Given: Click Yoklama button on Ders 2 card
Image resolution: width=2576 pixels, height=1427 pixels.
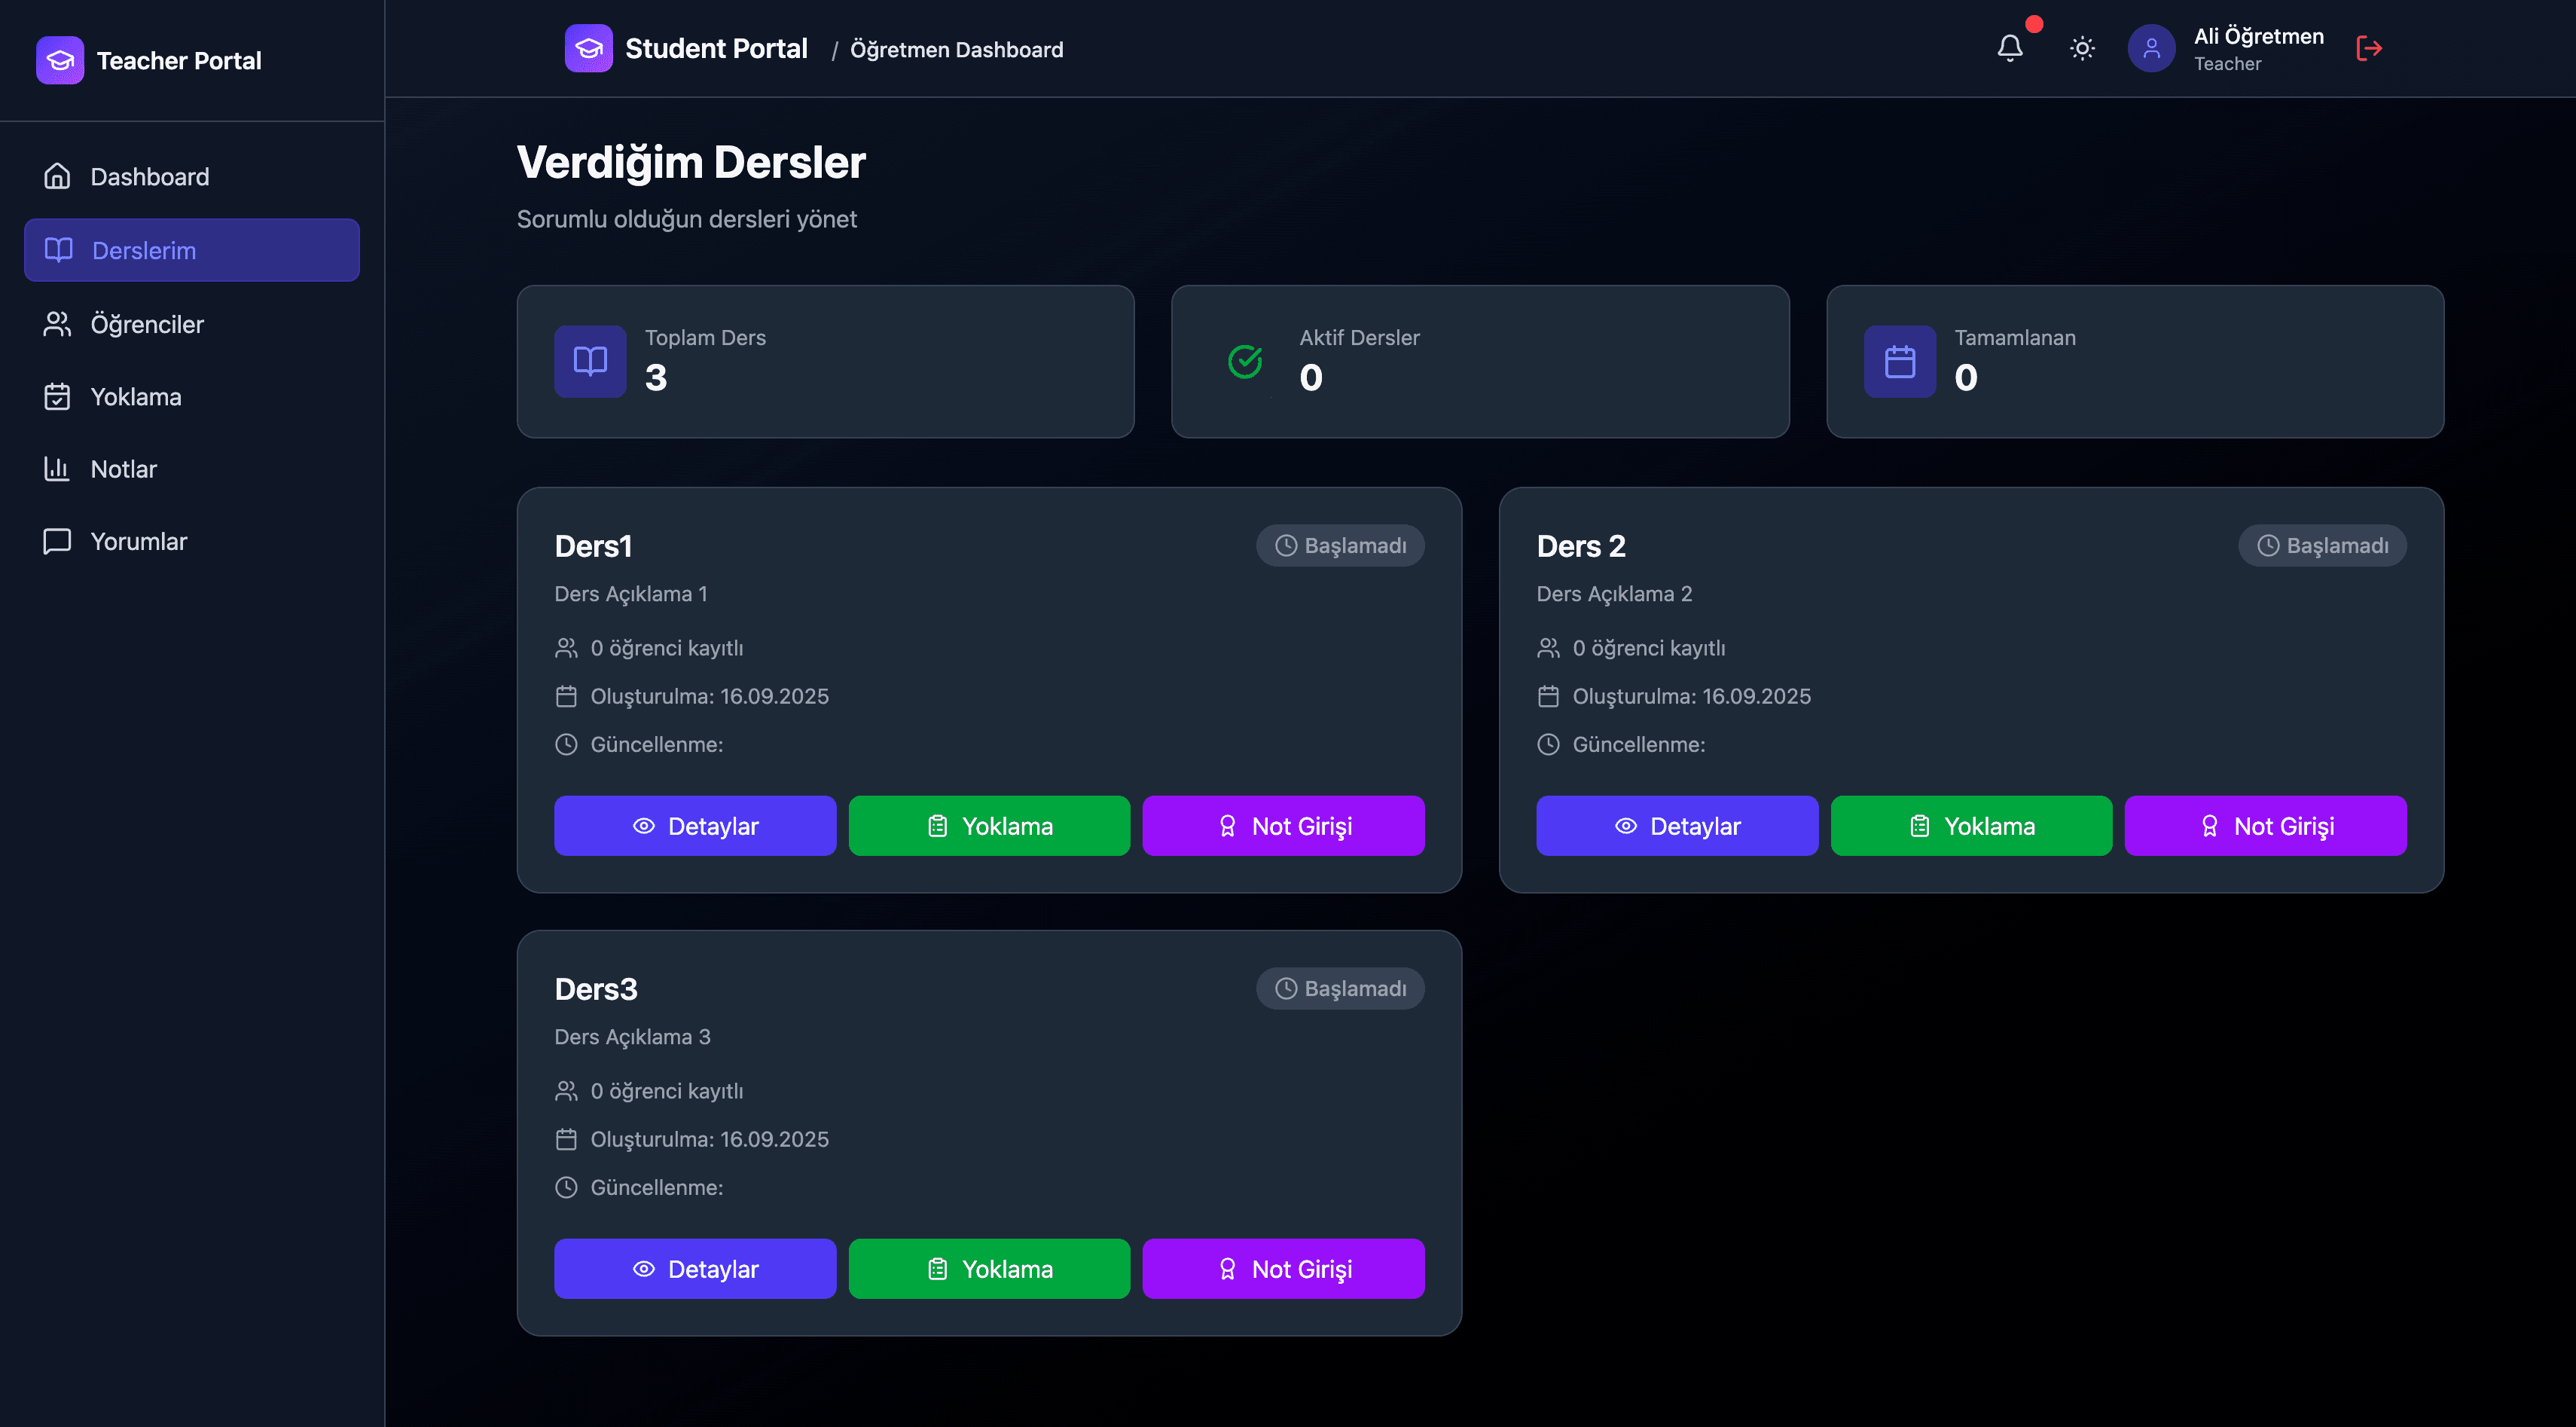Looking at the screenshot, I should (x=1971, y=826).
